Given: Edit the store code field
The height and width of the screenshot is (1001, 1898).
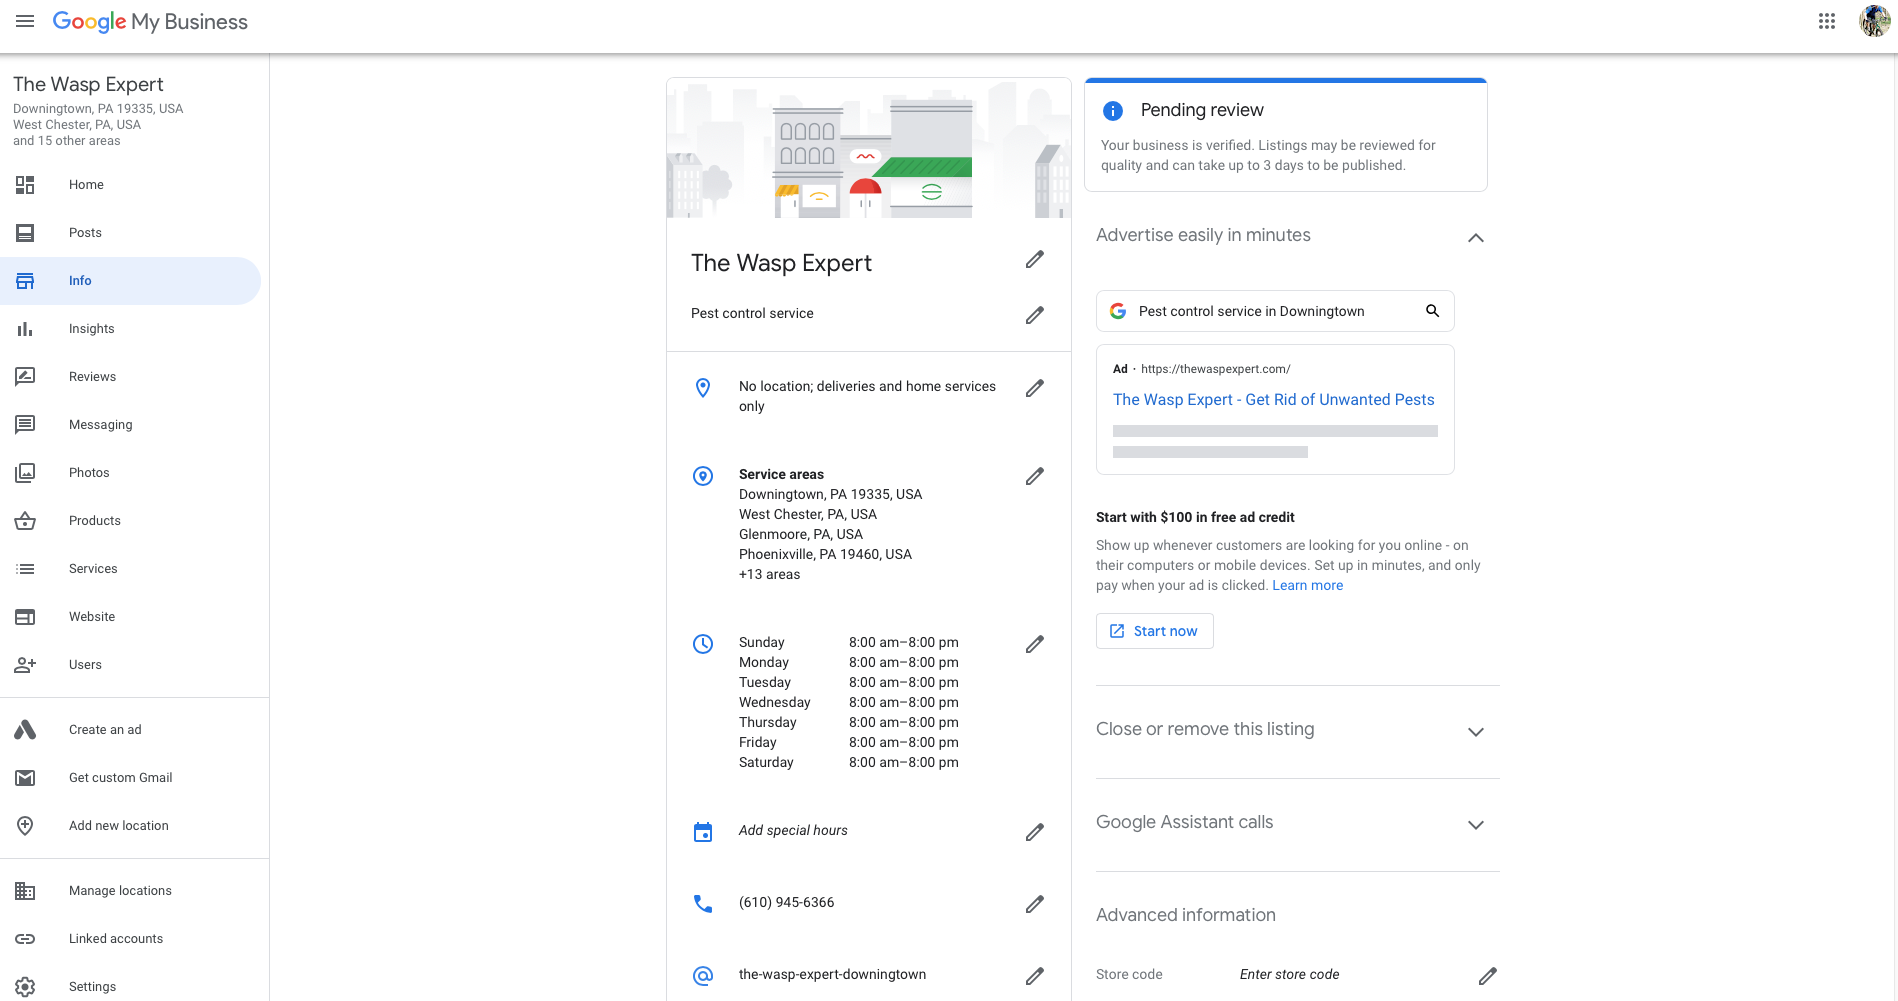Looking at the screenshot, I should (x=1488, y=976).
